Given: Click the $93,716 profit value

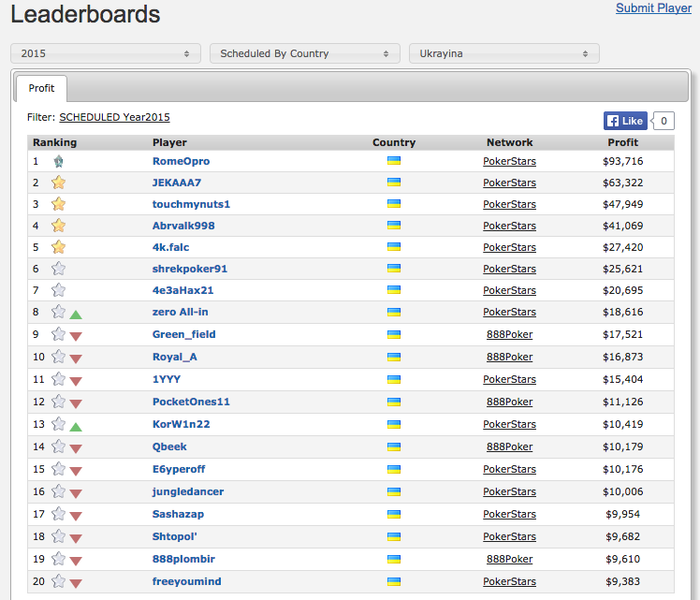Looking at the screenshot, I should point(623,161).
